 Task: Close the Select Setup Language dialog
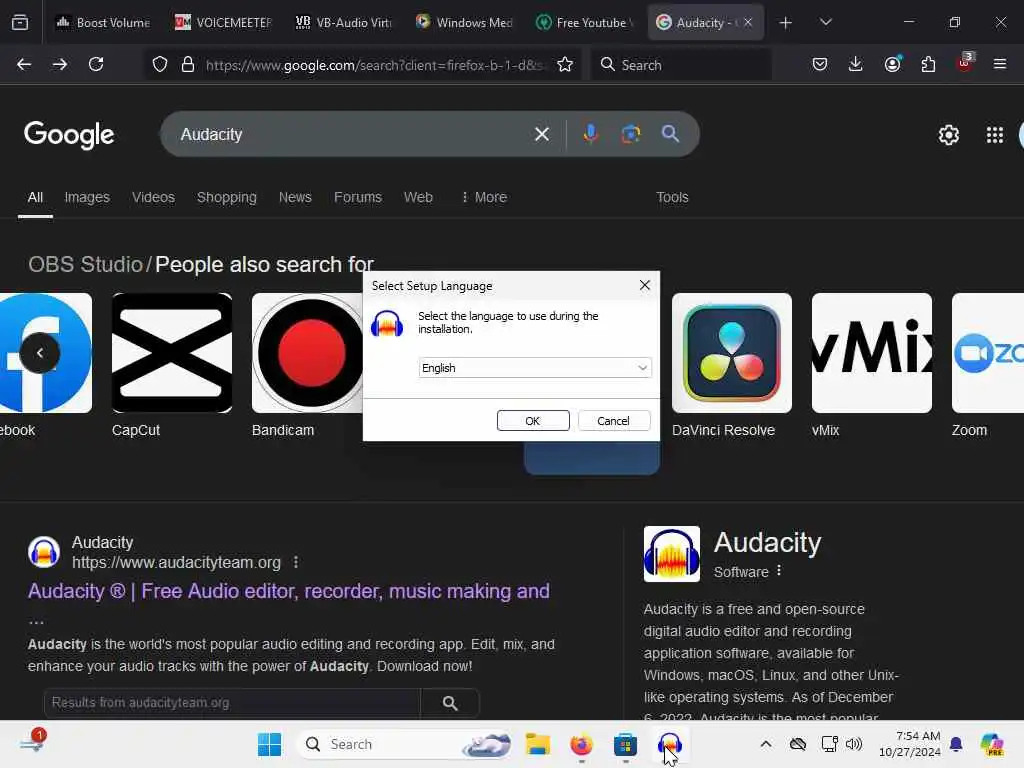pyautogui.click(x=645, y=285)
